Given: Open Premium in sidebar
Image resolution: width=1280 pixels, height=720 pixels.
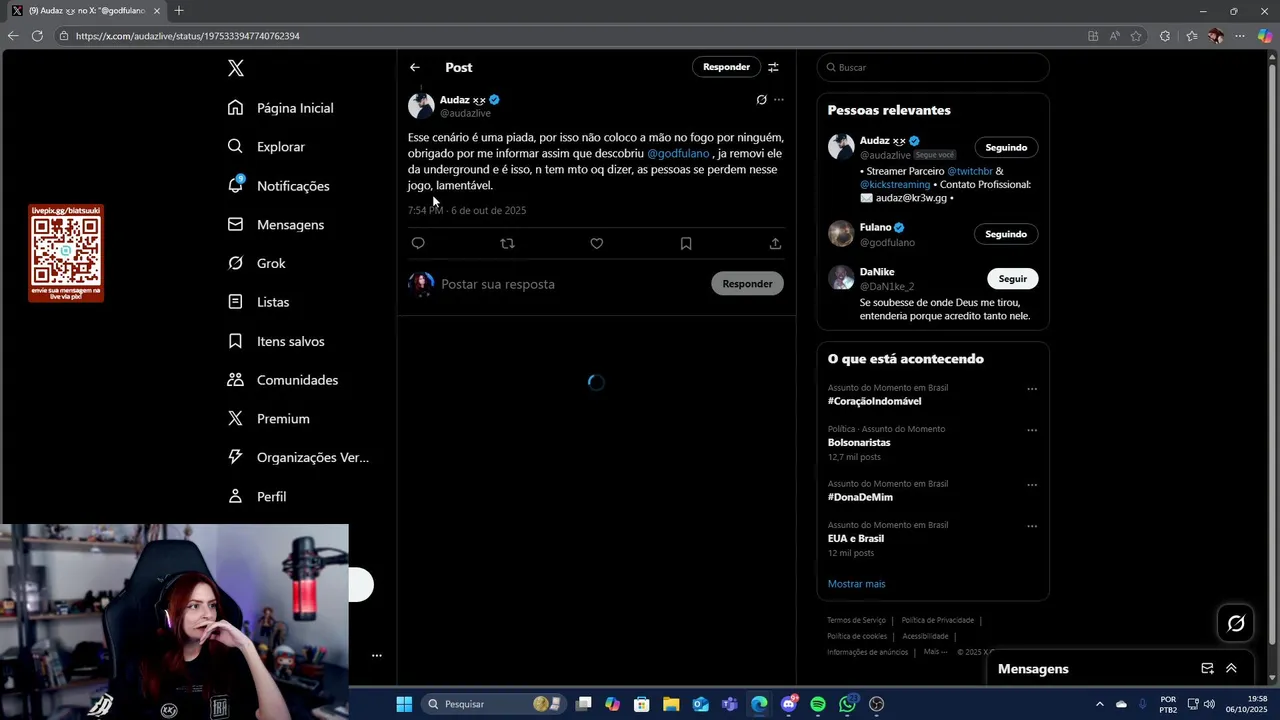Looking at the screenshot, I should [x=268, y=419].
